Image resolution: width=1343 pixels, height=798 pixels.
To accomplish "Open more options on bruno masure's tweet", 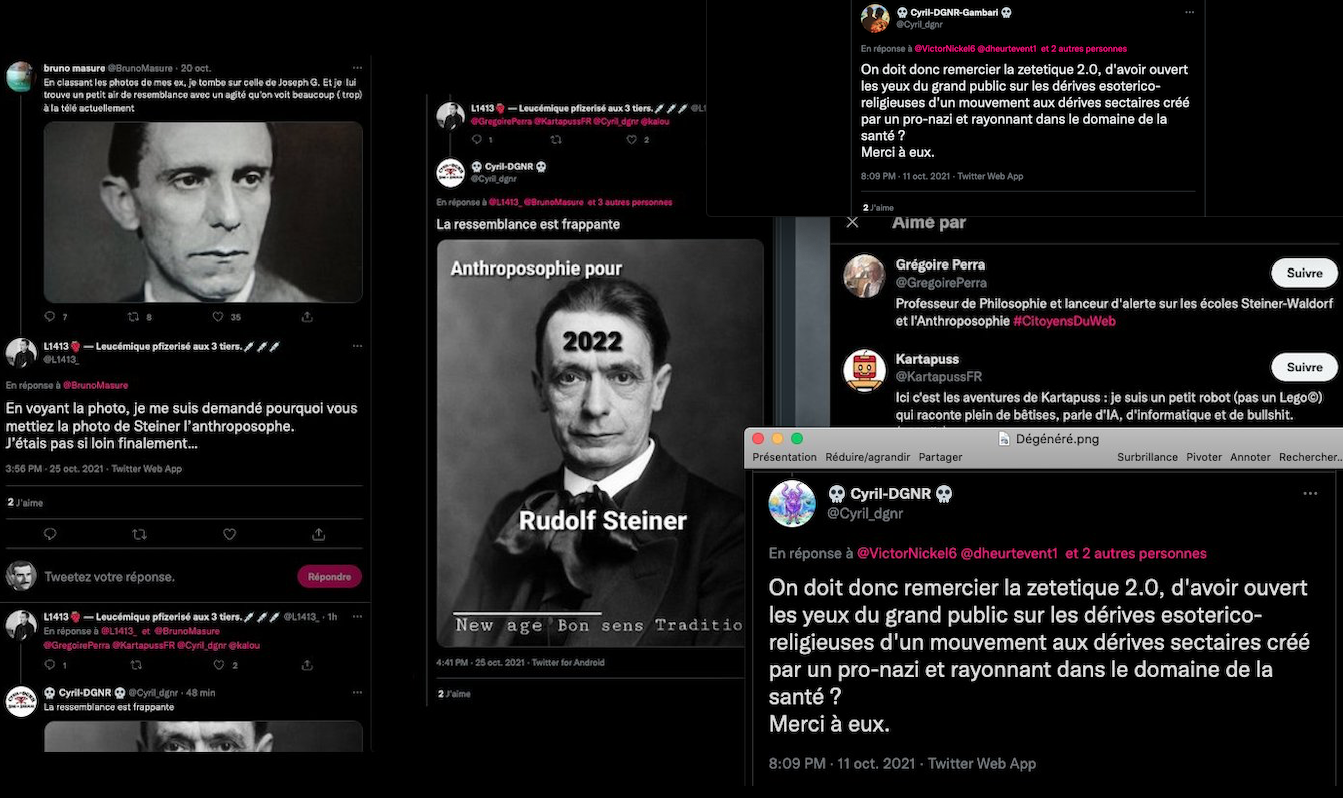I will pos(356,68).
